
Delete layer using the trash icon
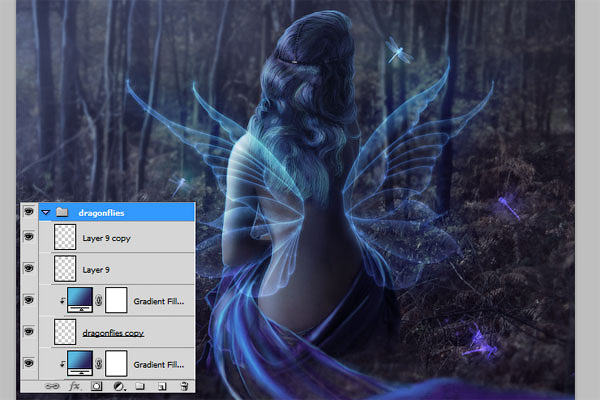184,386
